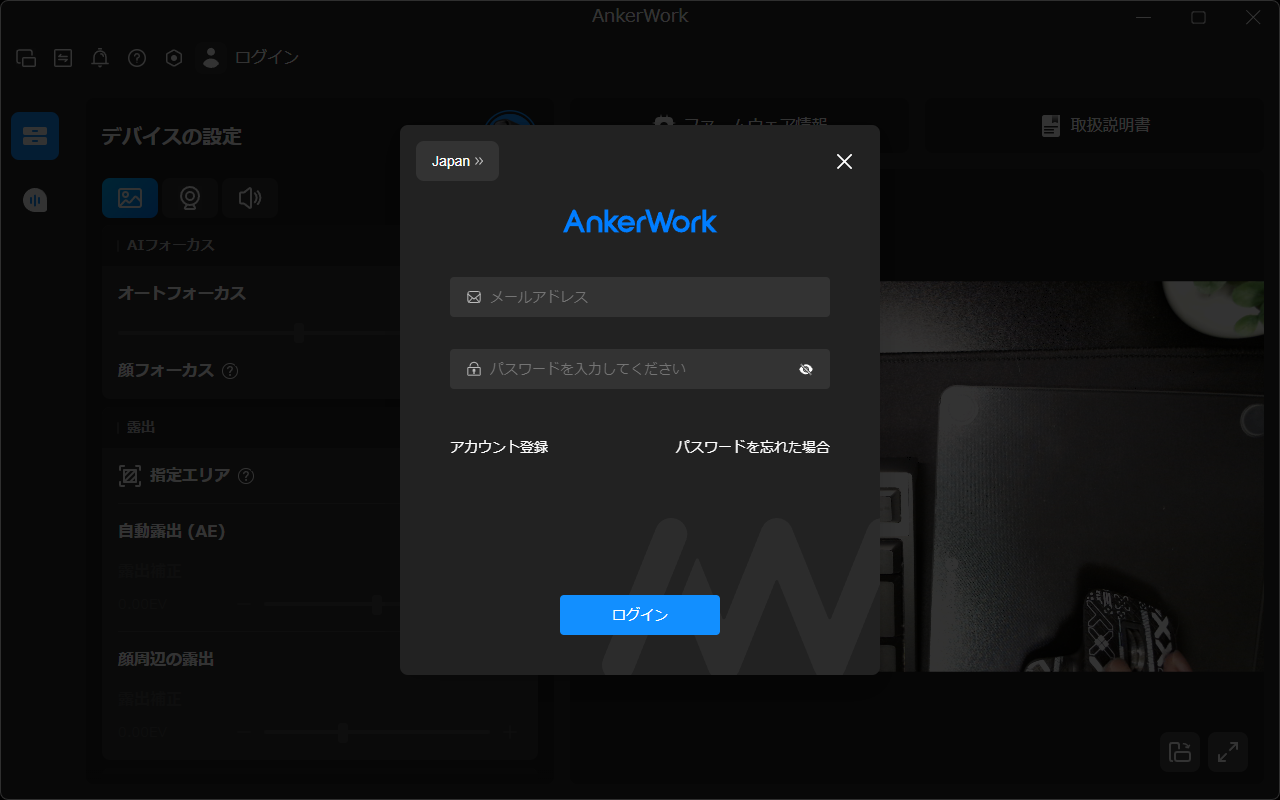
Task: Toggle password visibility eye icon
Action: pos(806,369)
